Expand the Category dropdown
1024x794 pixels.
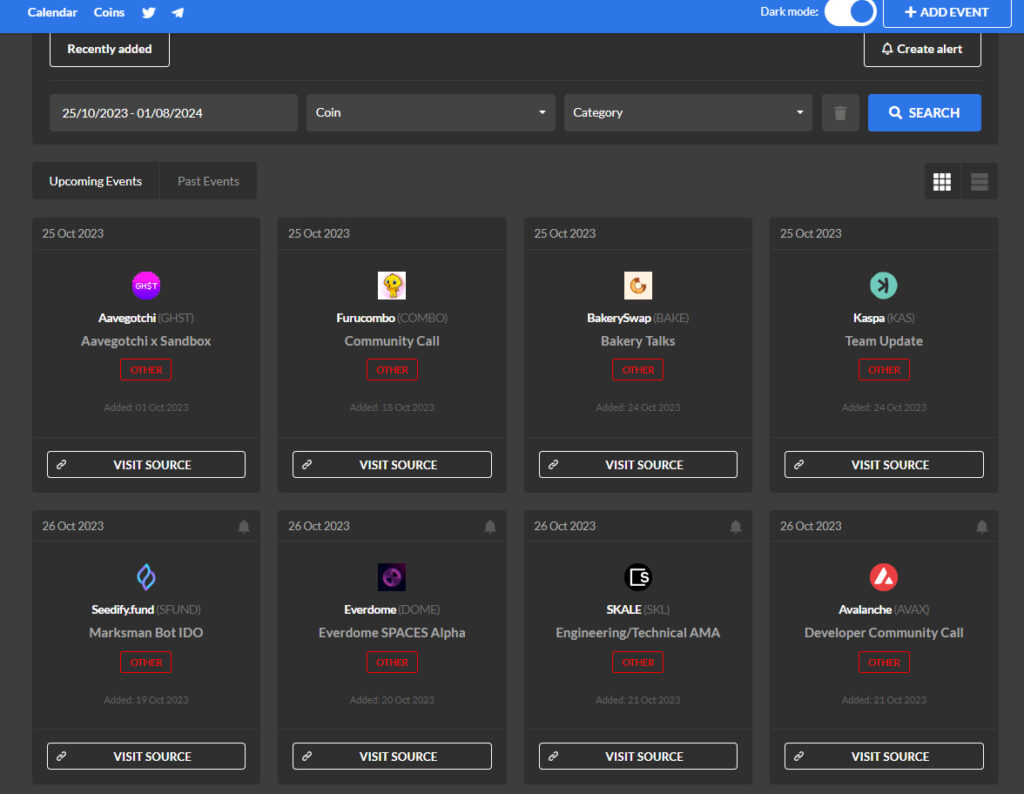tap(688, 112)
